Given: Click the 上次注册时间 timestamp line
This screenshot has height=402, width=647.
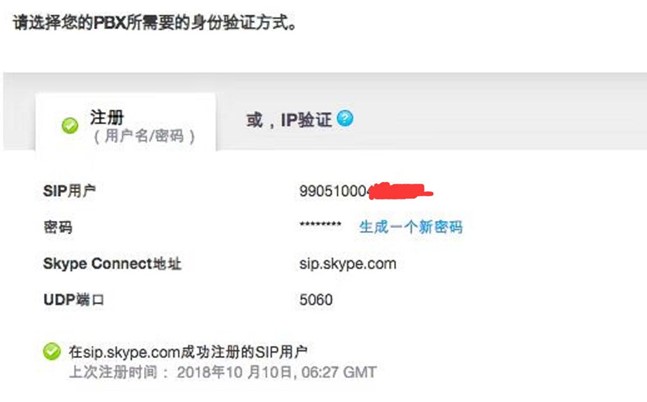Looking at the screenshot, I should coord(223,372).
